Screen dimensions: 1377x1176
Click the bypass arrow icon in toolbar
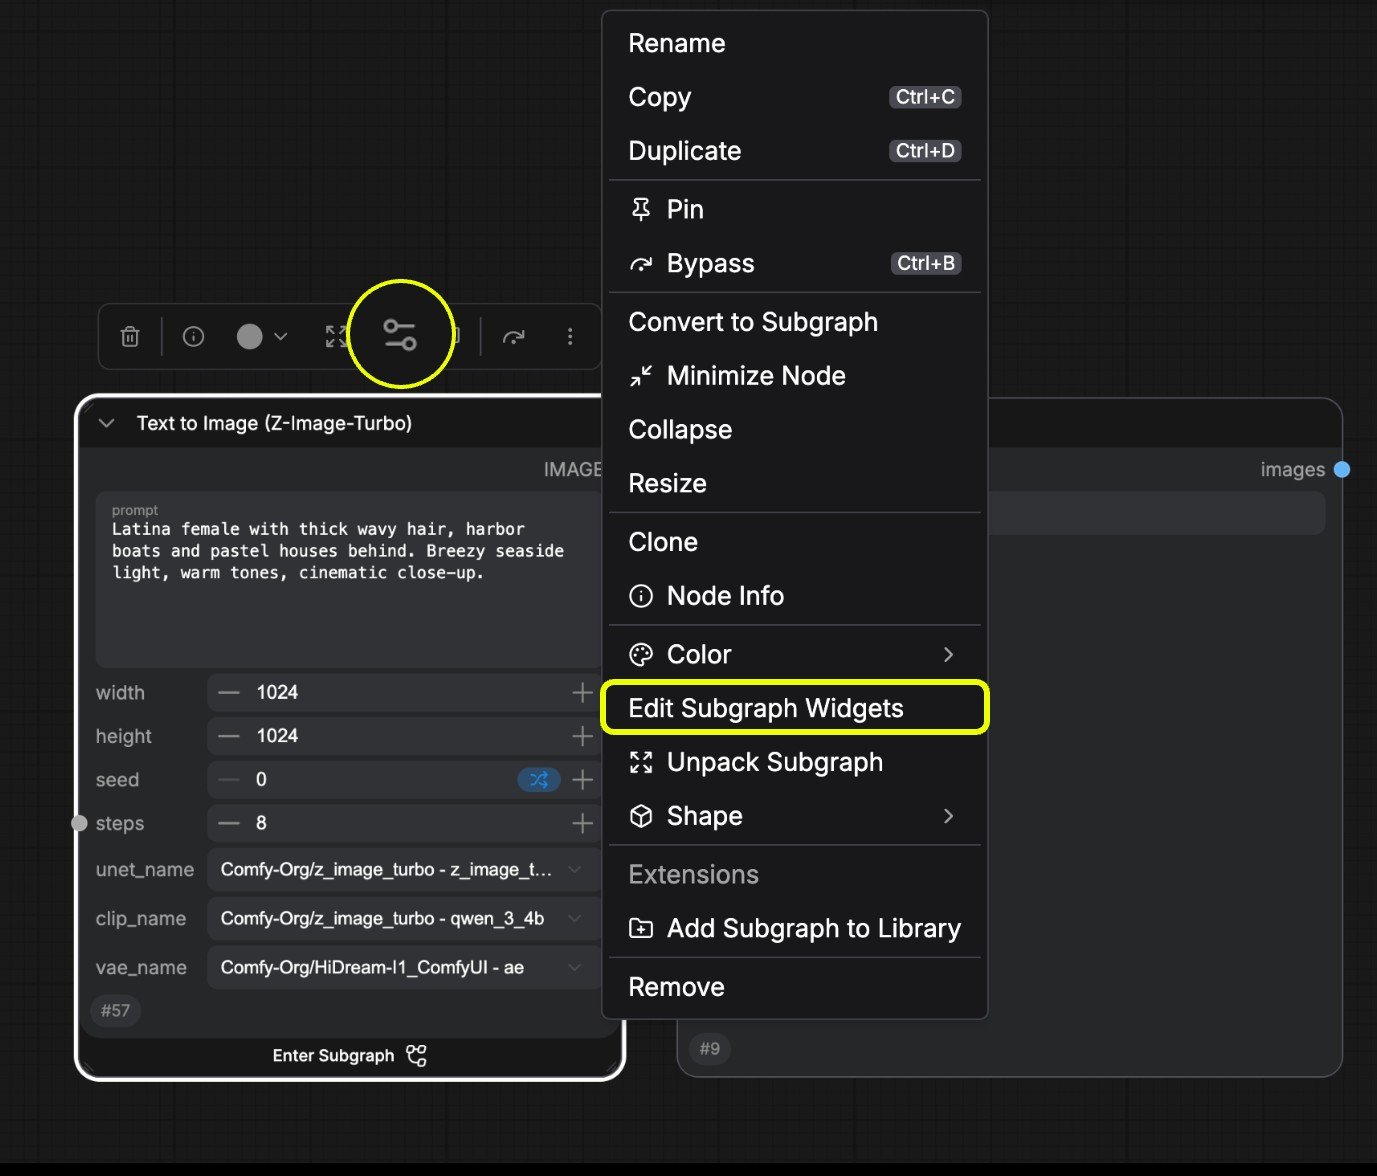pyautogui.click(x=514, y=337)
